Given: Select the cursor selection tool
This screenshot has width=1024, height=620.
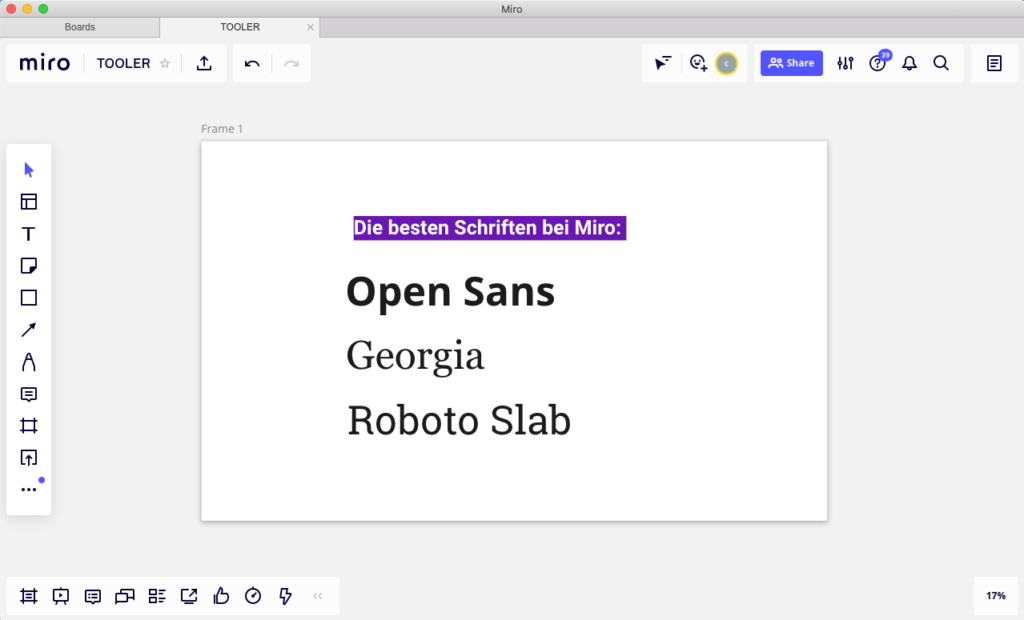Looking at the screenshot, I should click(29, 170).
